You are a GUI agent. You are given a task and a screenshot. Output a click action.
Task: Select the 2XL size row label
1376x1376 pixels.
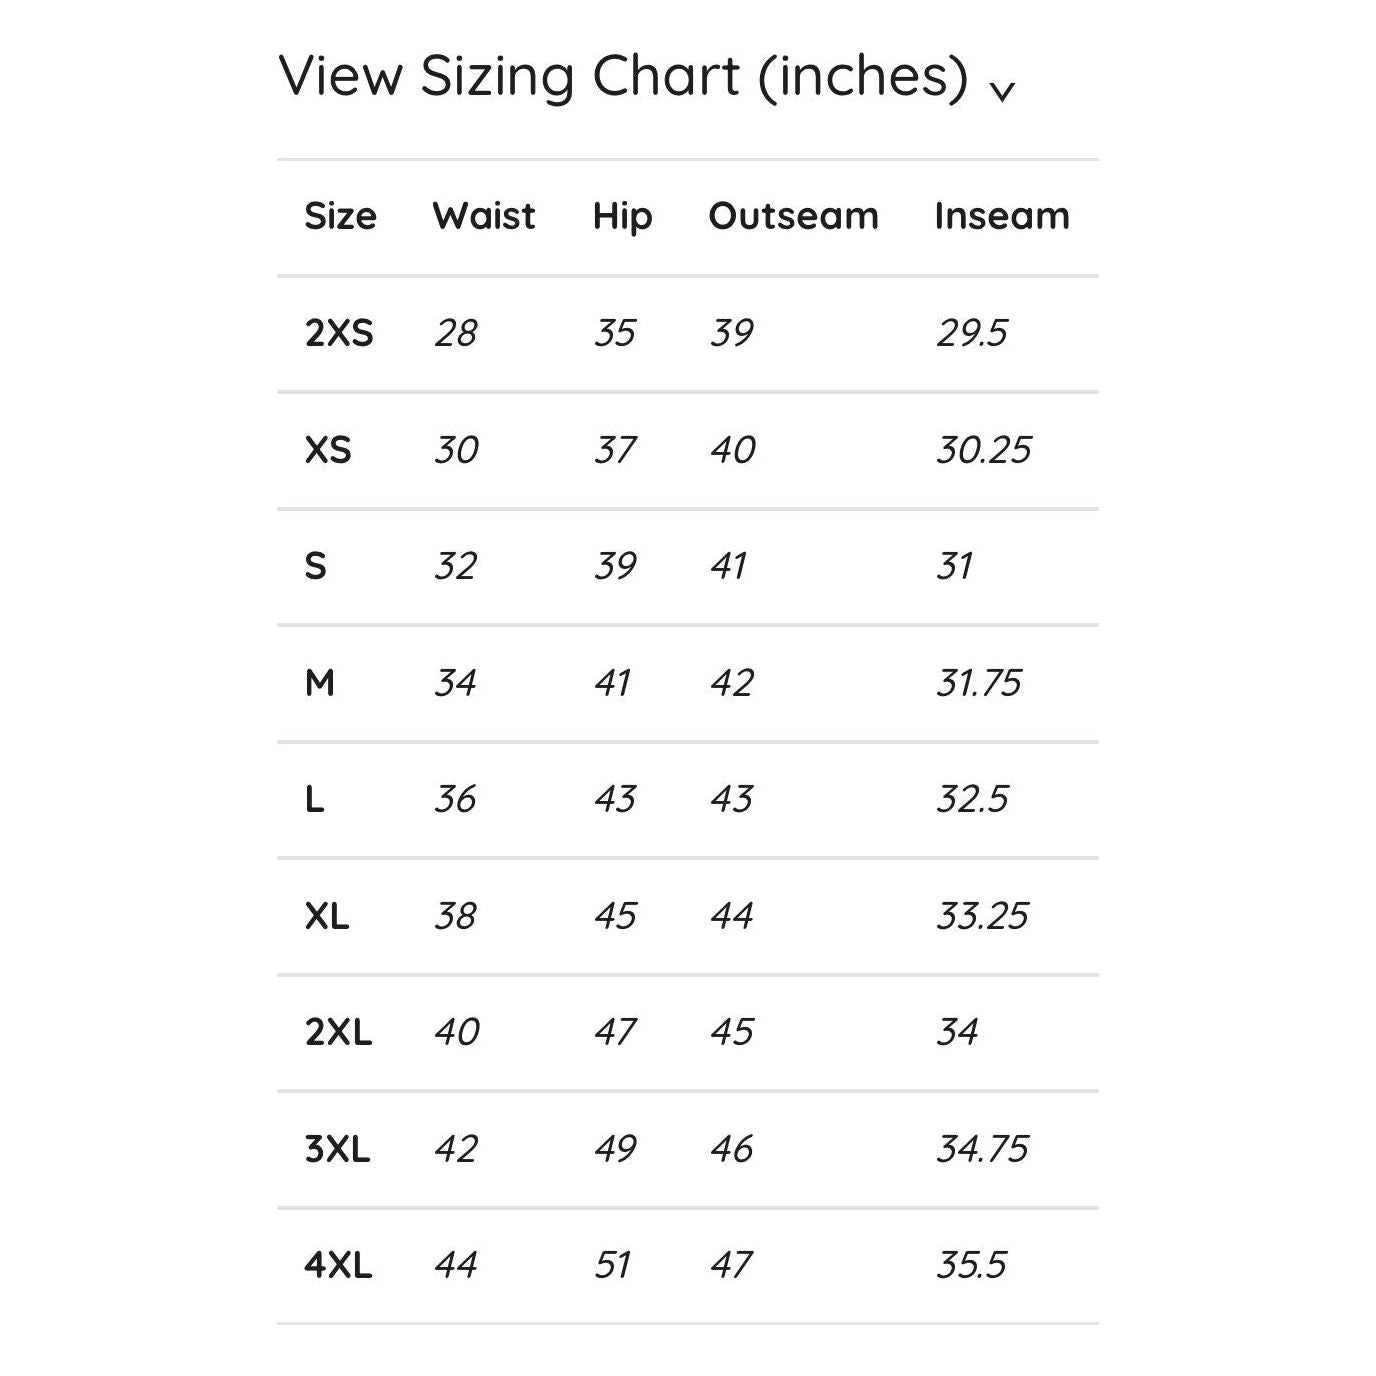coord(338,1032)
